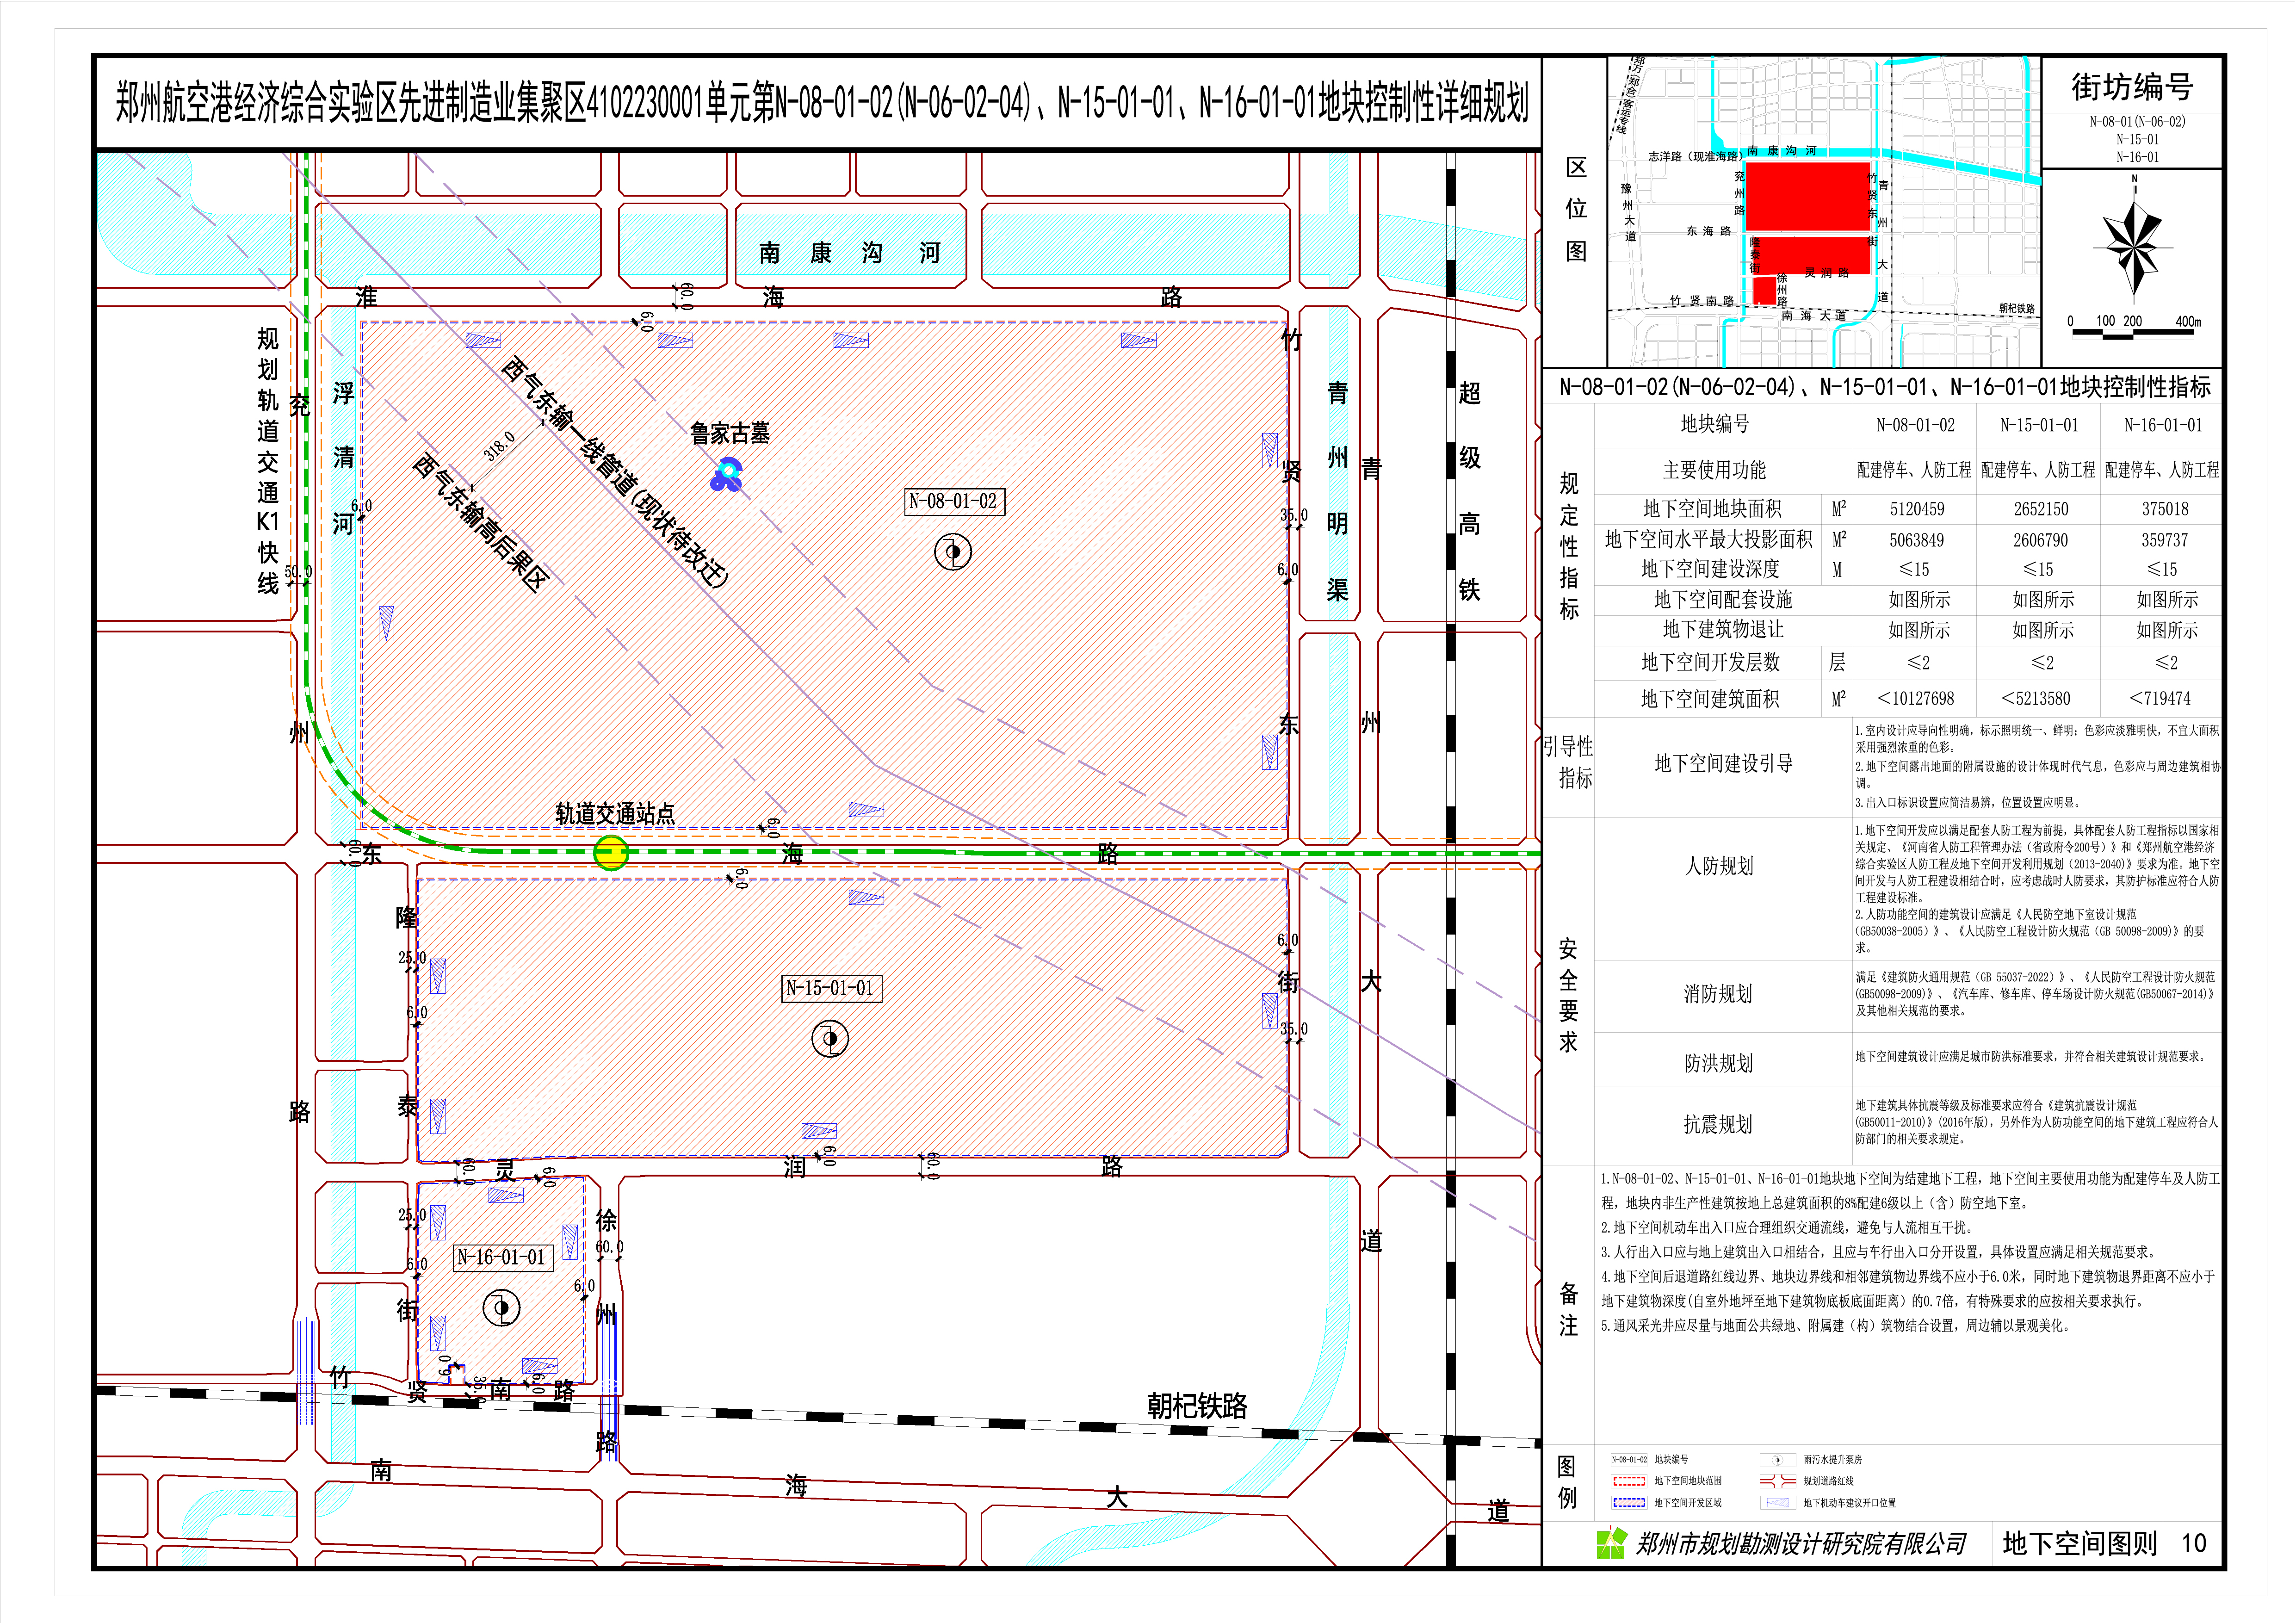
Task: Click the pump station symbol in N-15-01-01
Action: point(829,1039)
